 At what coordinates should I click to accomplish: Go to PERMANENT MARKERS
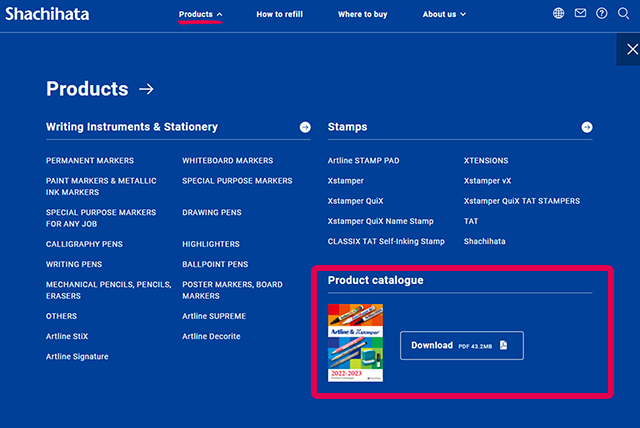(x=90, y=161)
